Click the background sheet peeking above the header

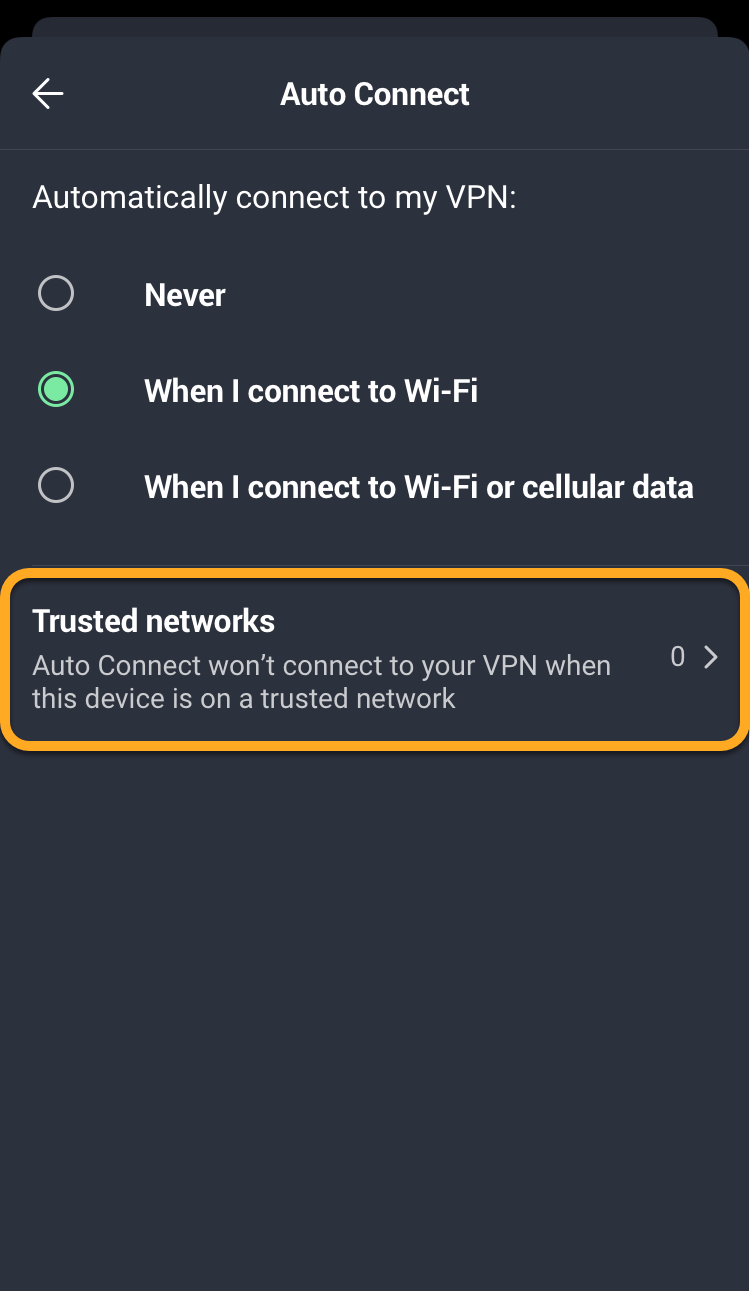point(375,27)
